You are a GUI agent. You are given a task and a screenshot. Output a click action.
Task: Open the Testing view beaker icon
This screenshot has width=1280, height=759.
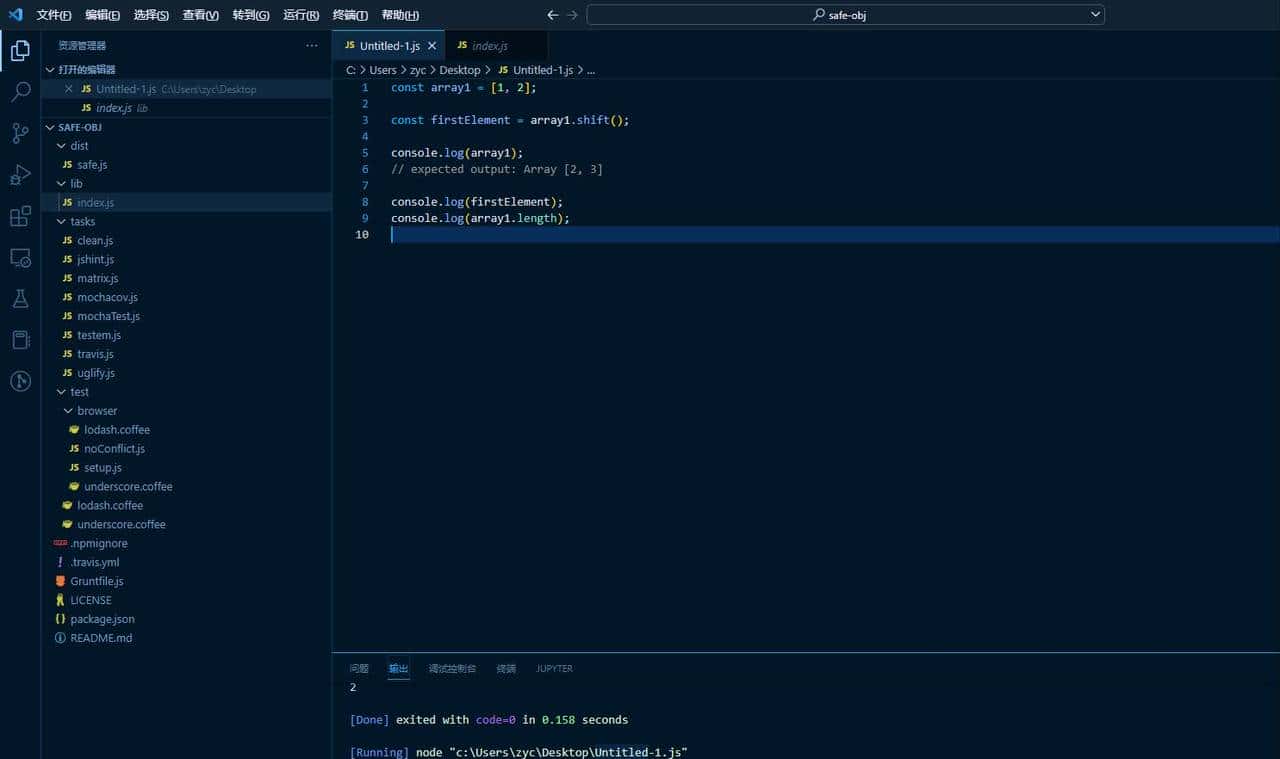click(x=18, y=298)
